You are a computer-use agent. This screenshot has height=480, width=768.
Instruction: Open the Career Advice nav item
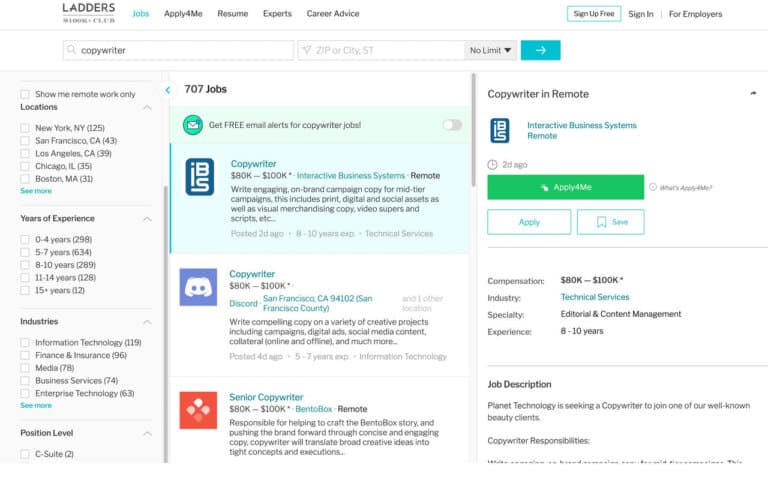[x=333, y=14]
